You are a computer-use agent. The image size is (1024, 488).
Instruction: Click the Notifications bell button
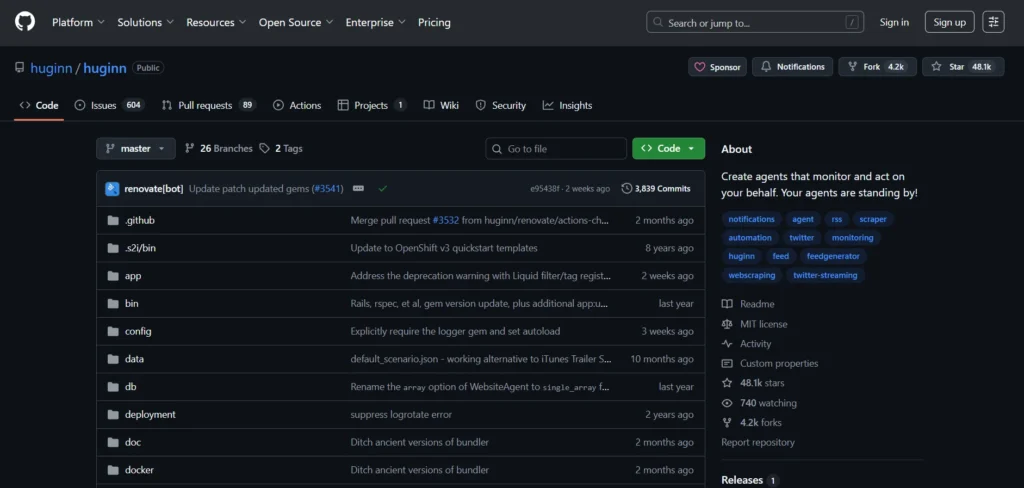click(792, 67)
